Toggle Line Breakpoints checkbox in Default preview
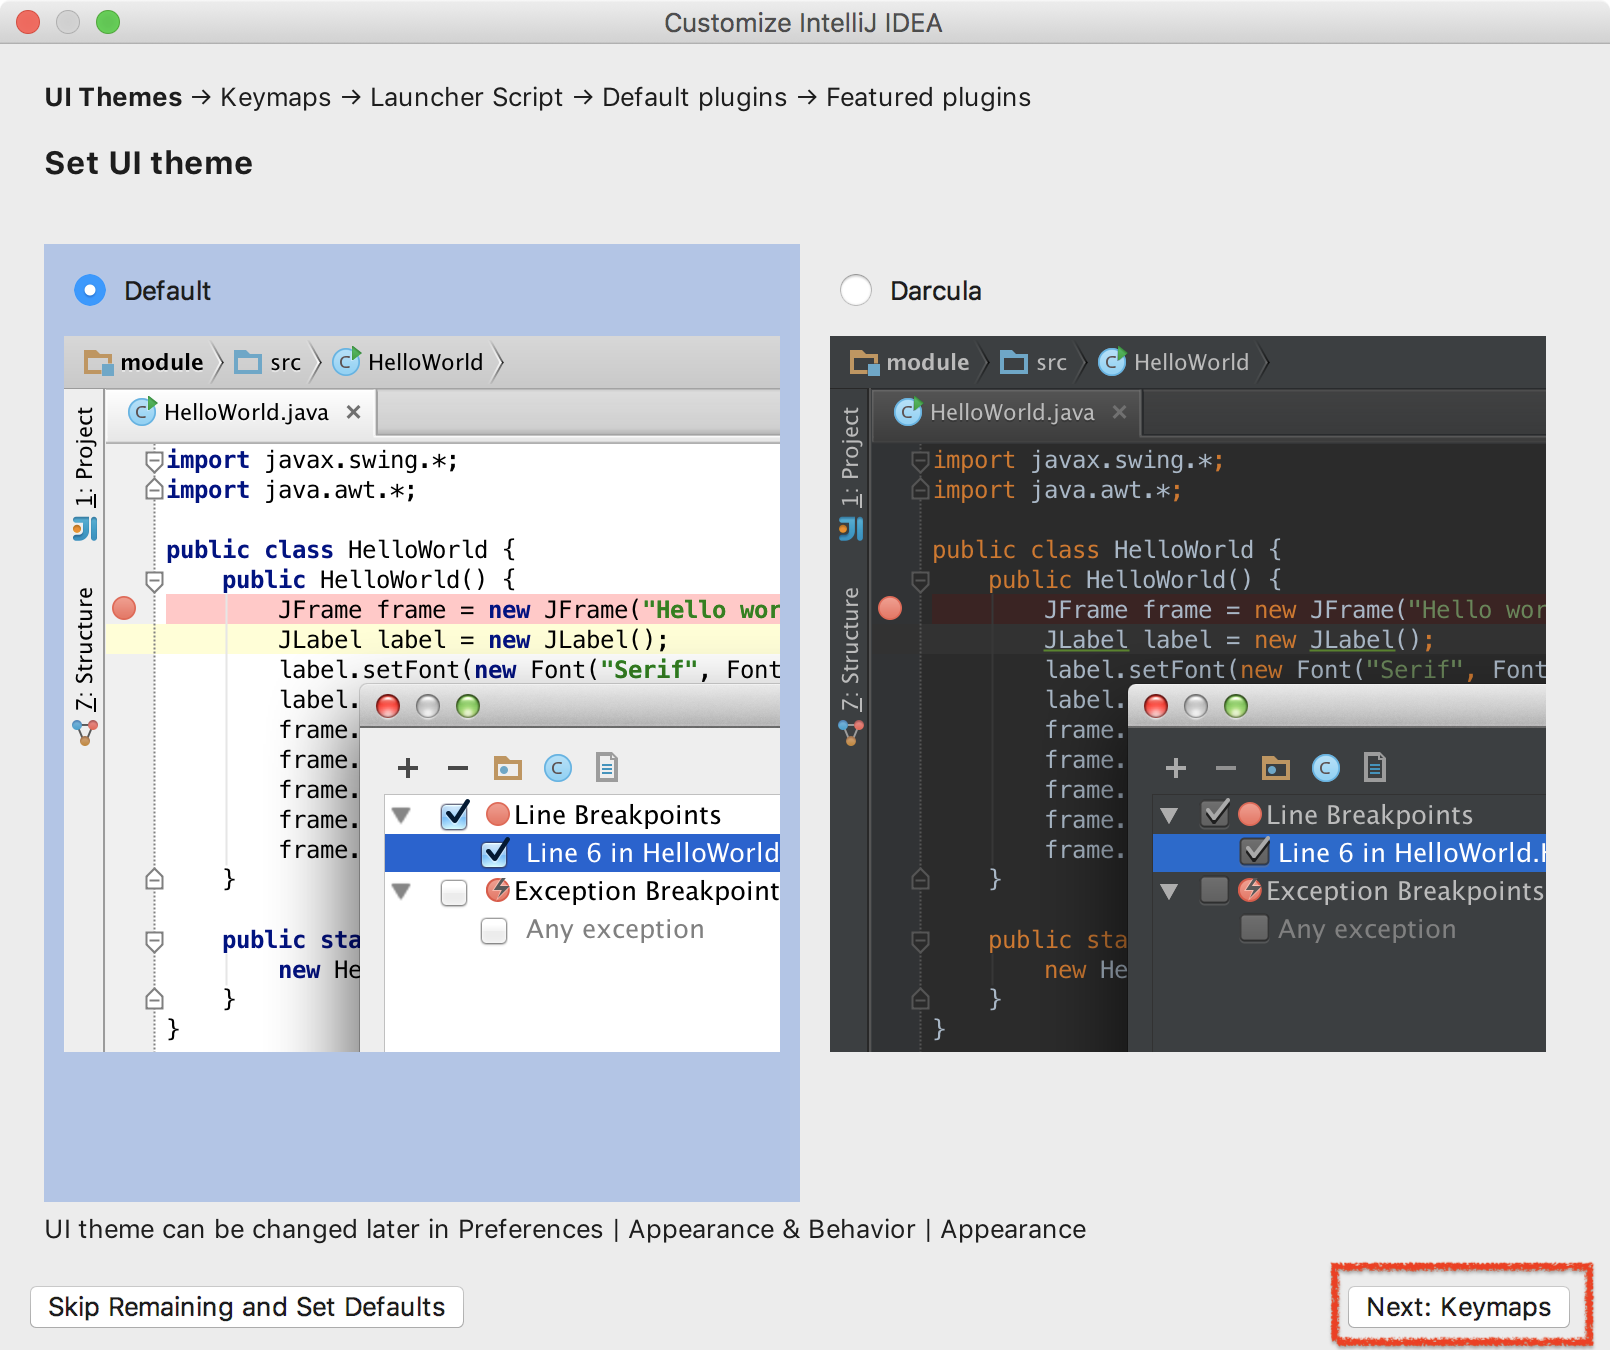 455,815
